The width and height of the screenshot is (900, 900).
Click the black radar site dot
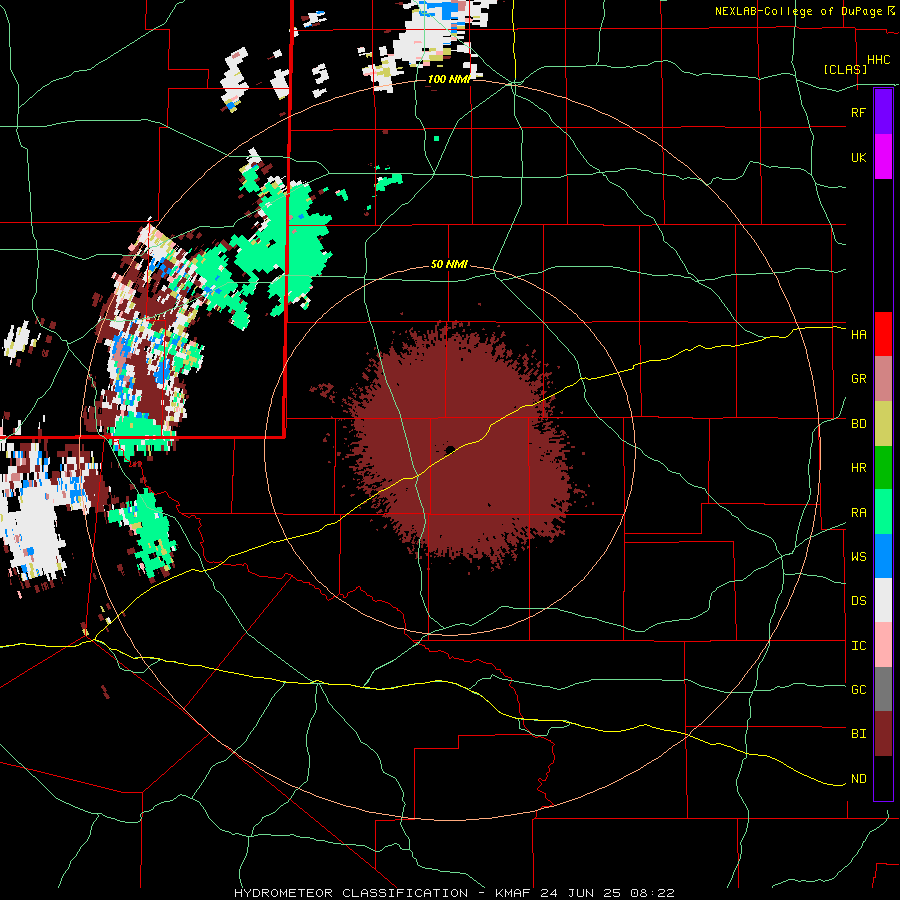coord(450,449)
